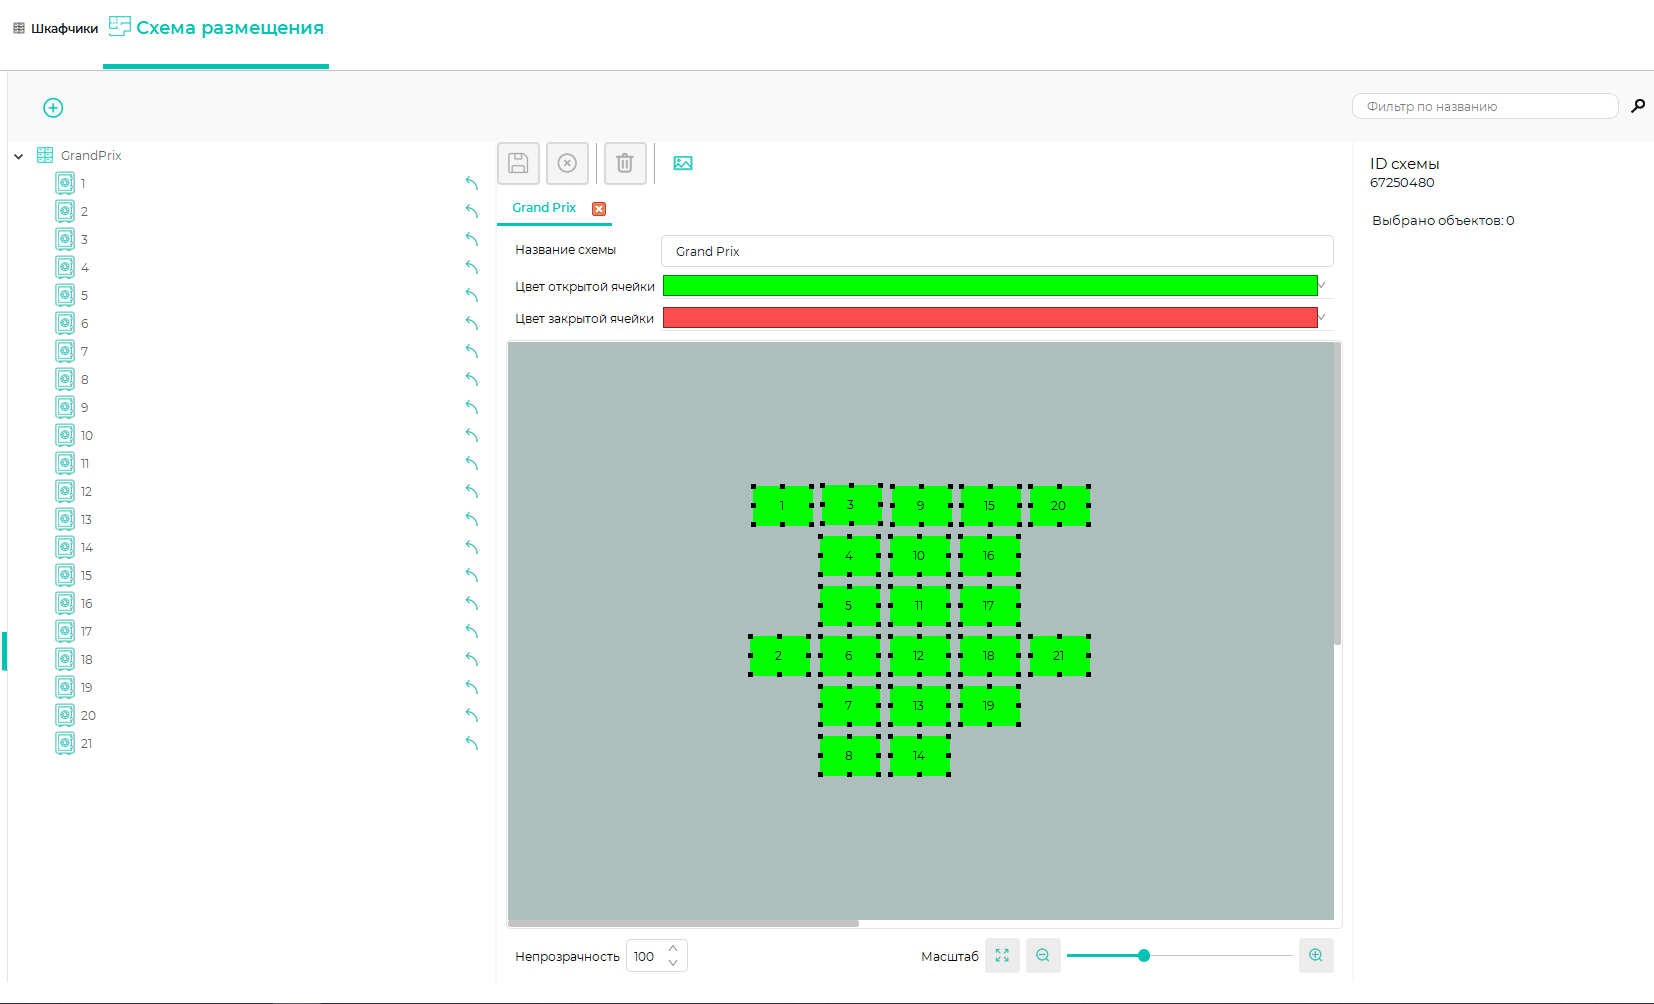
Task: Click the locker icon of item 16
Action: pyautogui.click(x=65, y=603)
